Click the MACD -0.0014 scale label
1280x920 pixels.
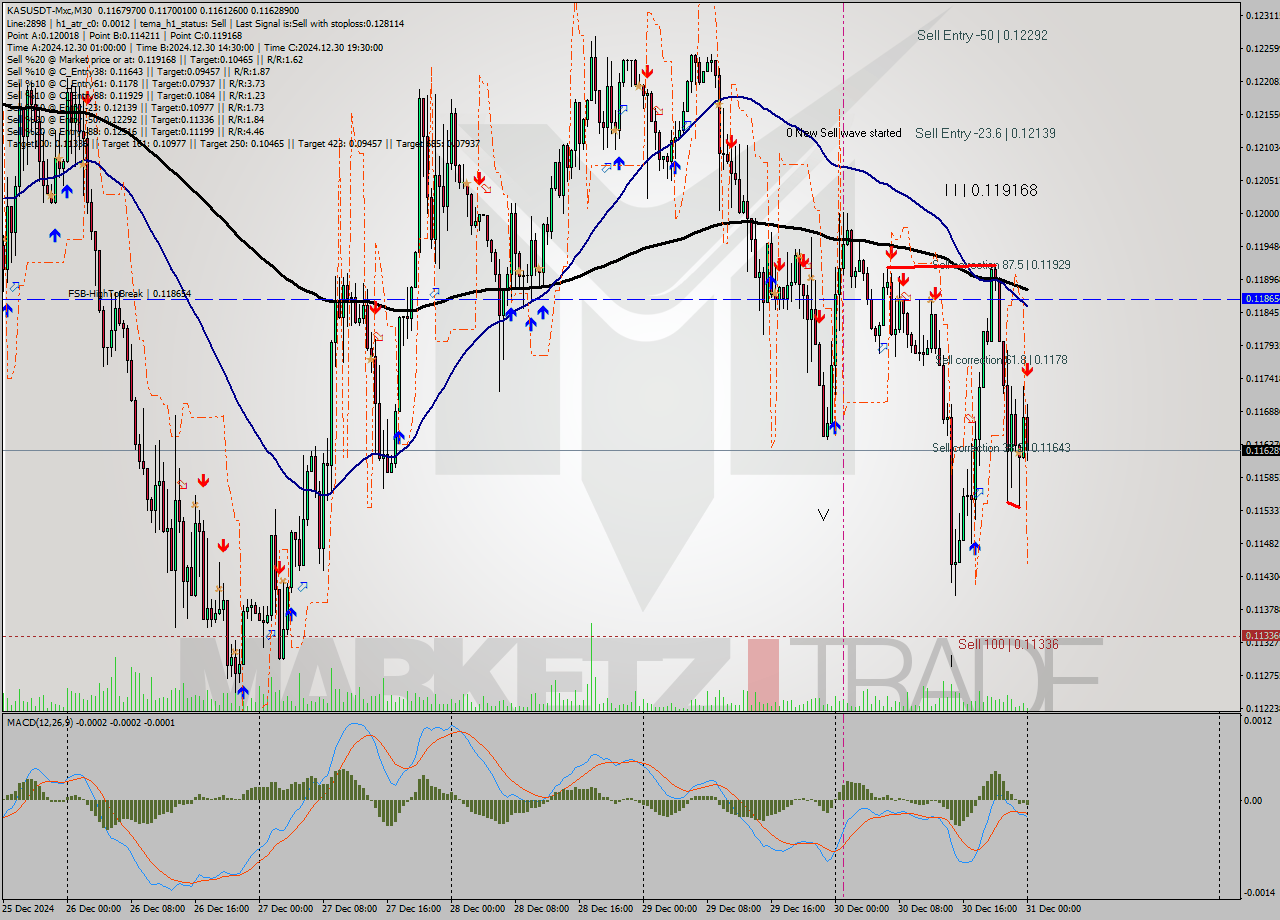(x=1261, y=892)
